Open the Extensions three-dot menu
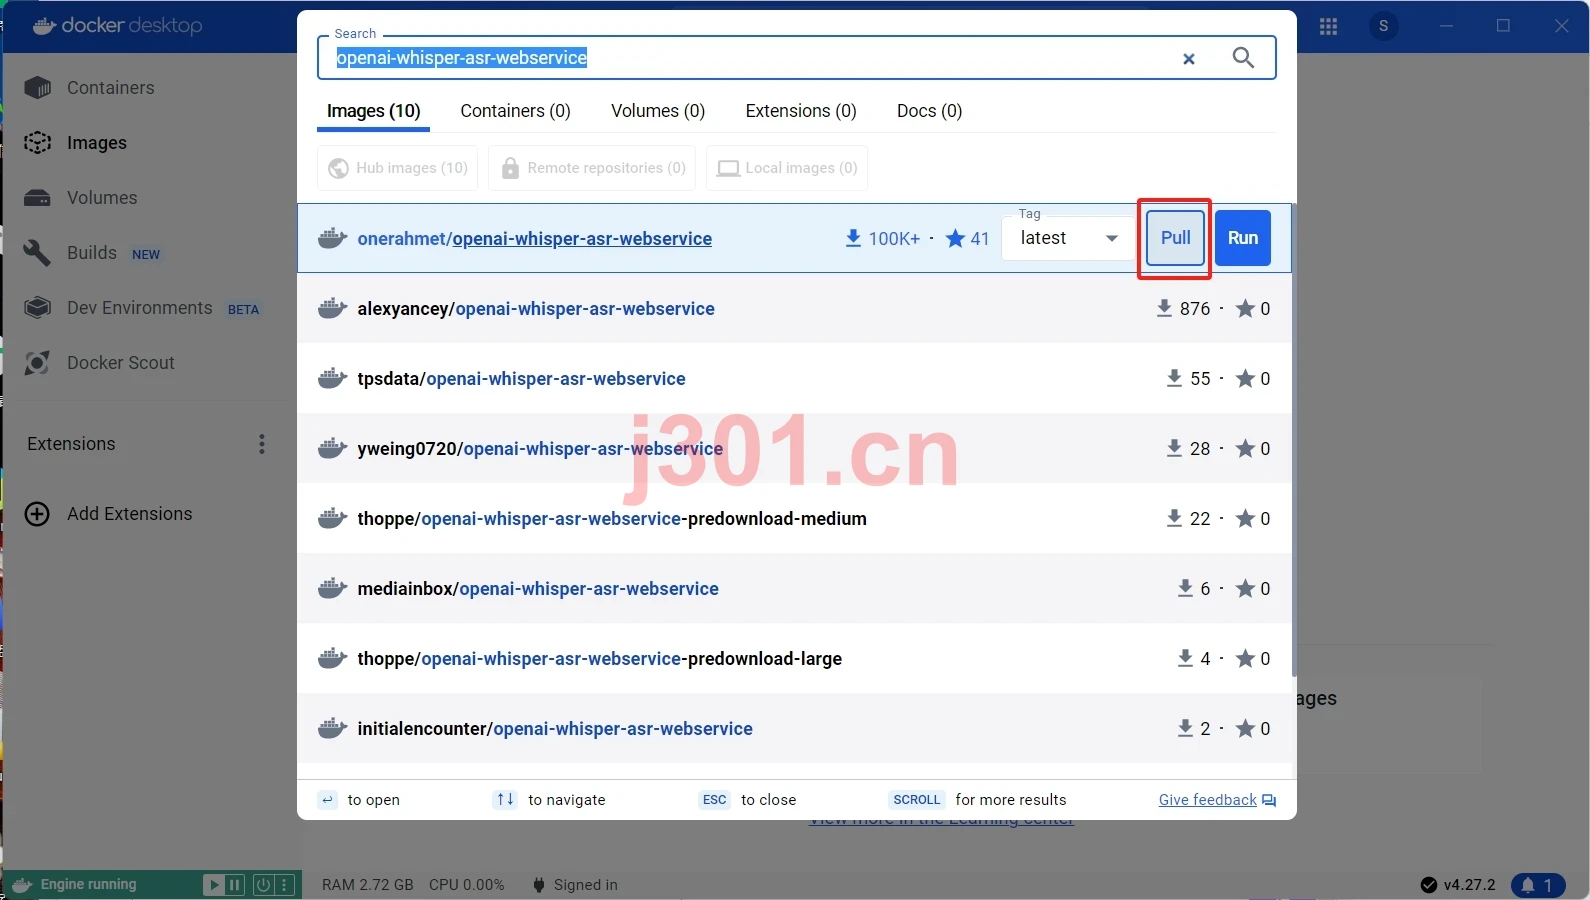Image resolution: width=1590 pixels, height=900 pixels. tap(262, 444)
